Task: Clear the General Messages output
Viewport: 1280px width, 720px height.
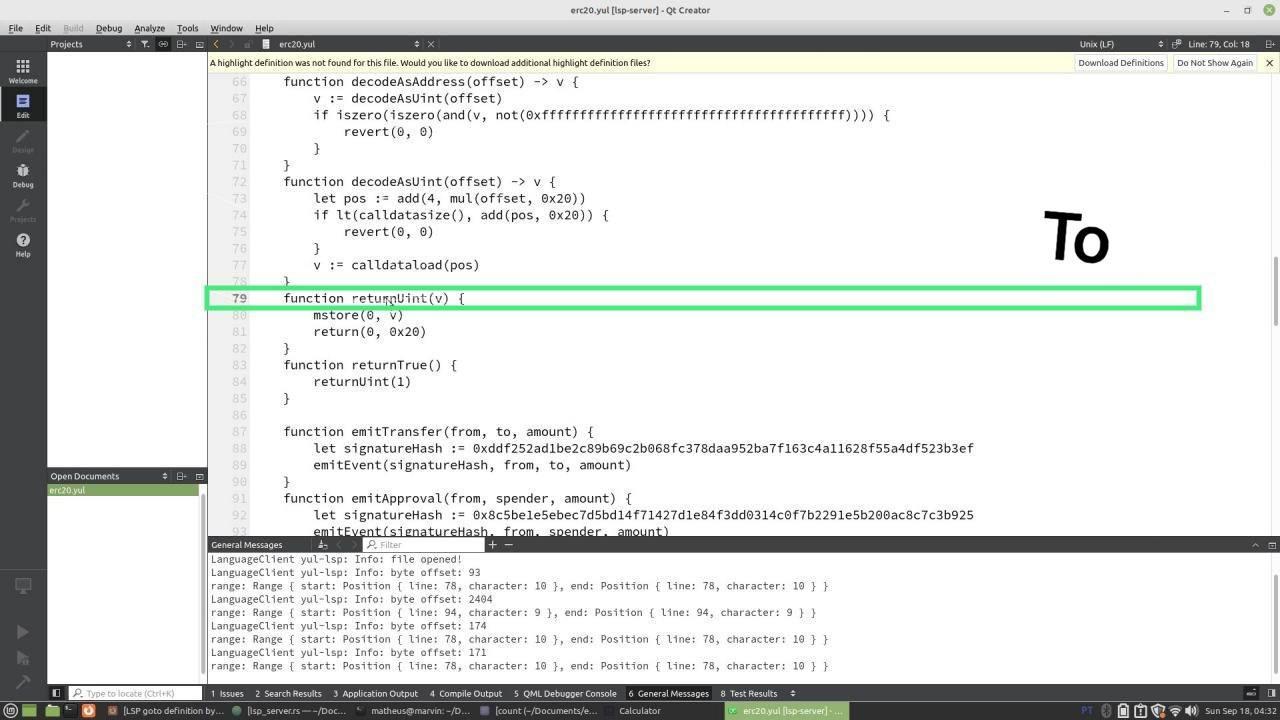Action: point(323,545)
